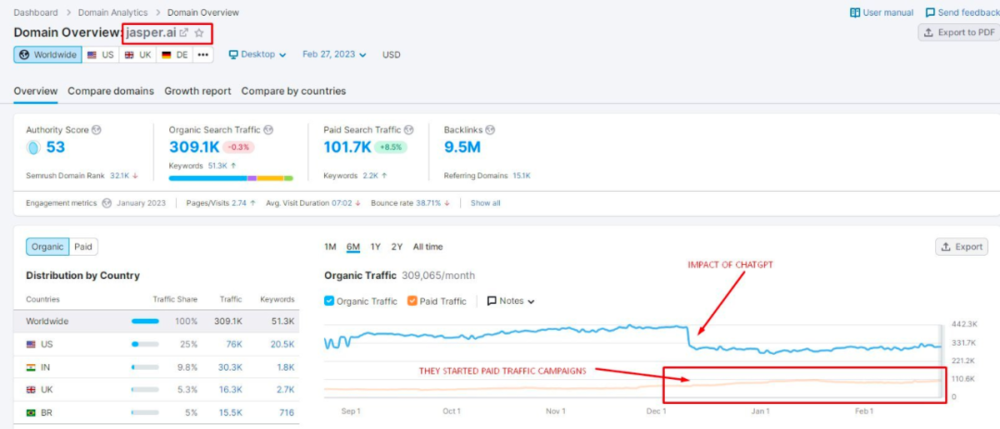1000x429 pixels.
Task: Select the 1Y time range option
Action: [375, 247]
